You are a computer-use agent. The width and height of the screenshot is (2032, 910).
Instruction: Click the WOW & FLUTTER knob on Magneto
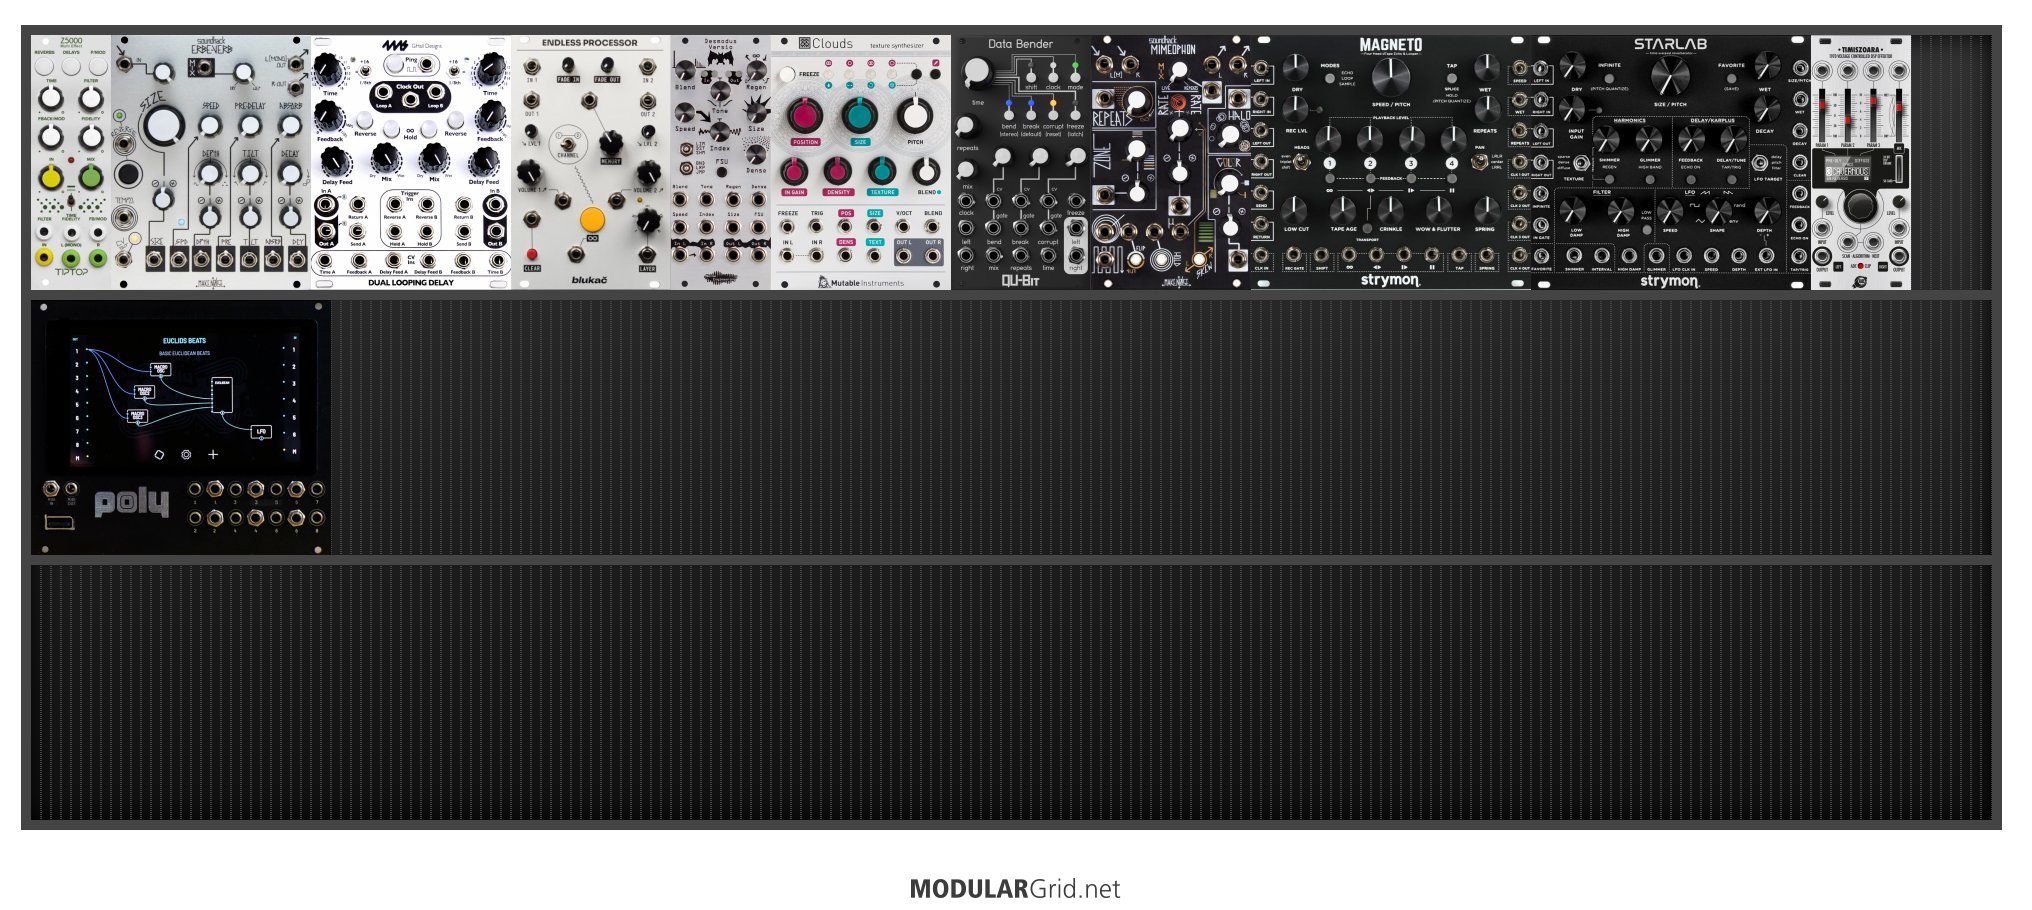1438,209
